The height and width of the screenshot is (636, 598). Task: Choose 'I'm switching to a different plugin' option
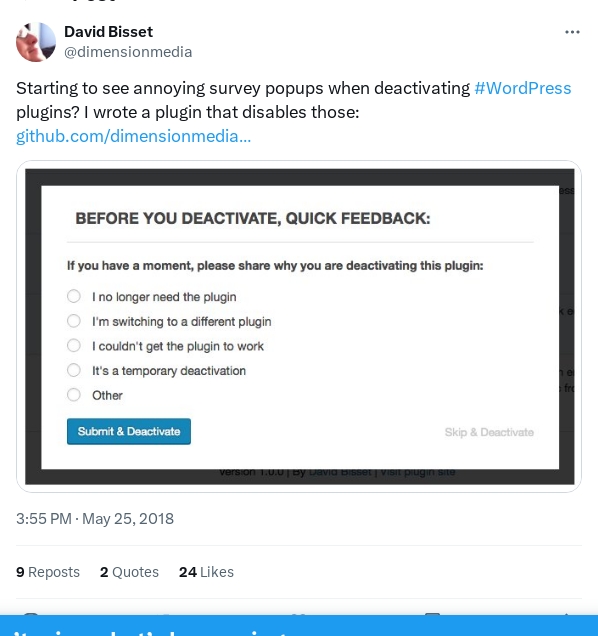pyautogui.click(x=74, y=321)
